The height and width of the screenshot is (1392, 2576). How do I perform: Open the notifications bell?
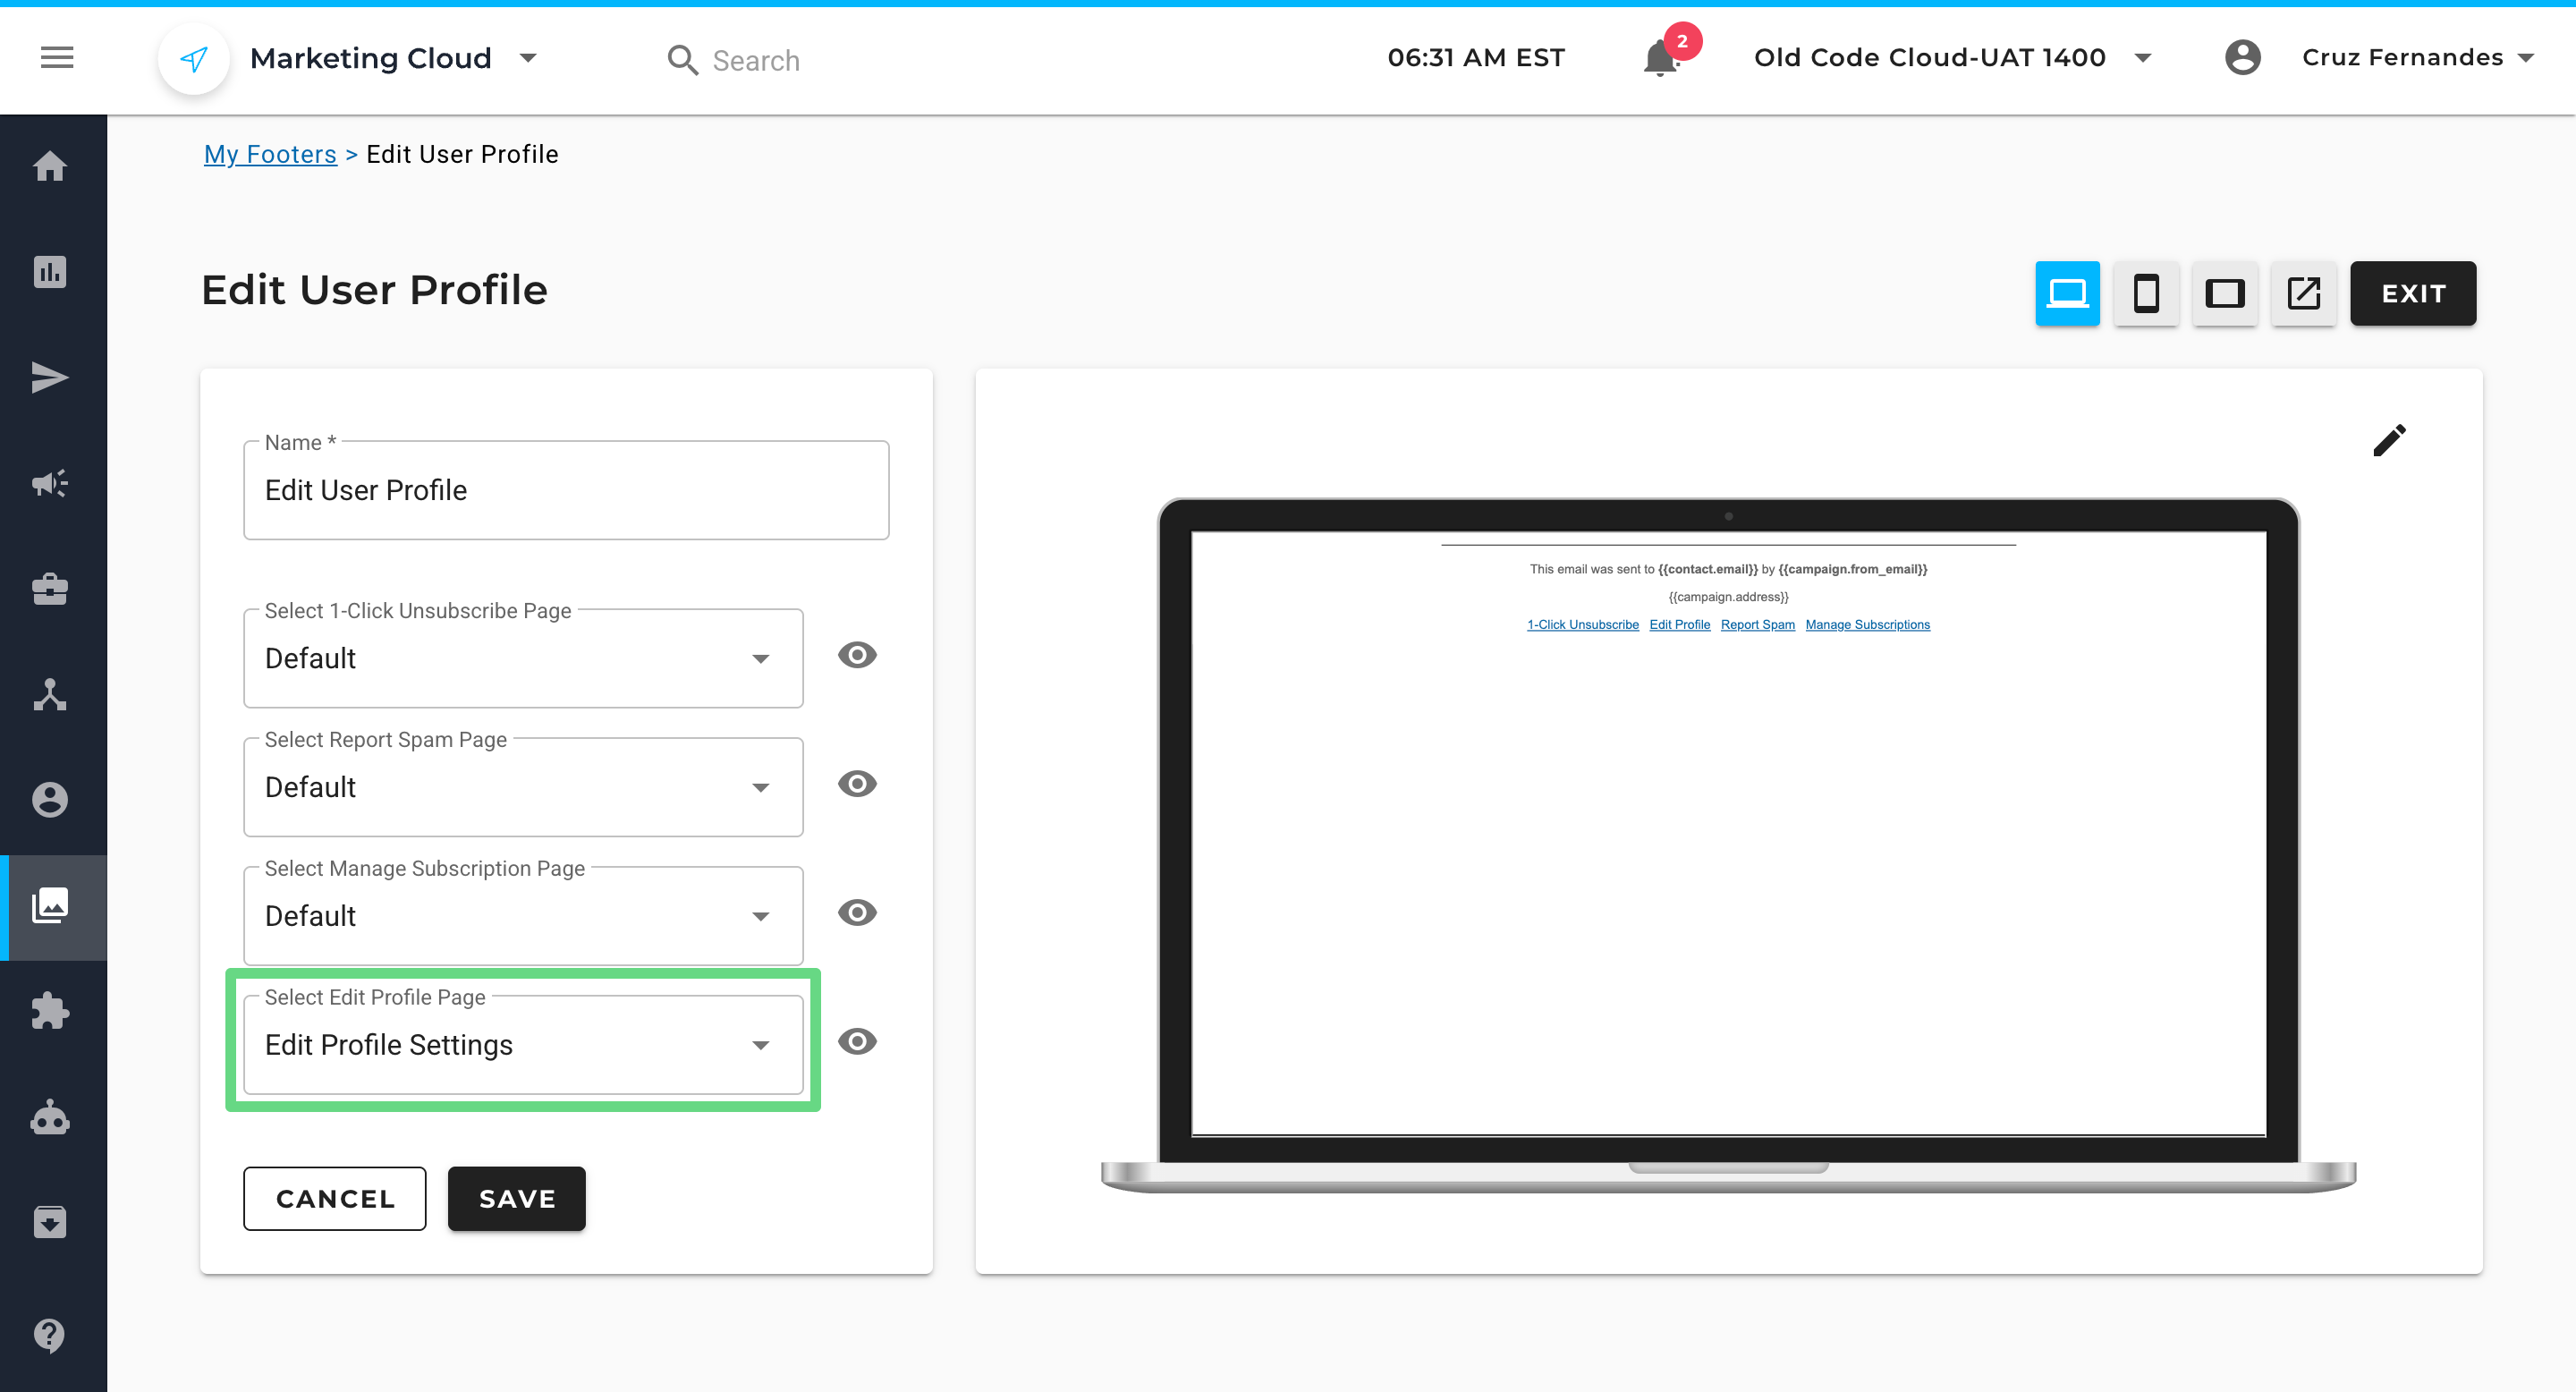(x=1659, y=57)
